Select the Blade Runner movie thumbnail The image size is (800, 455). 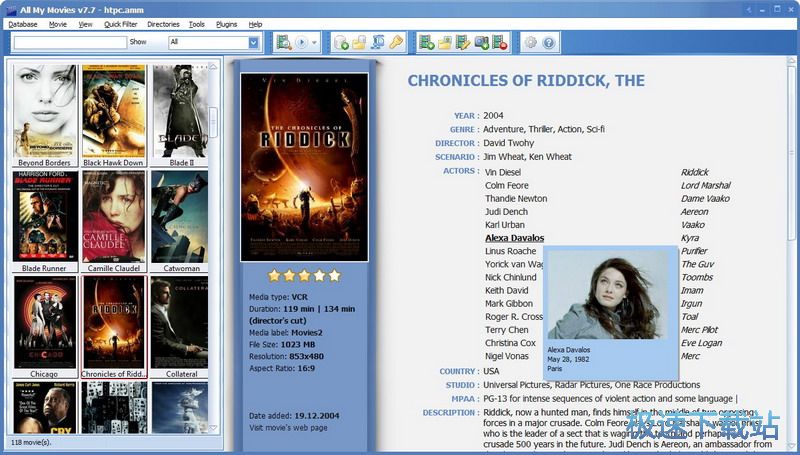pos(45,218)
